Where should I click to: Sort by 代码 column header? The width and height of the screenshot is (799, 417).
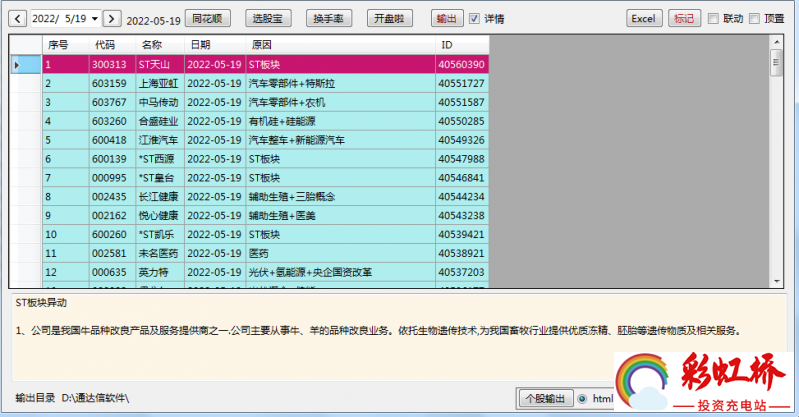pyautogui.click(x=112, y=45)
